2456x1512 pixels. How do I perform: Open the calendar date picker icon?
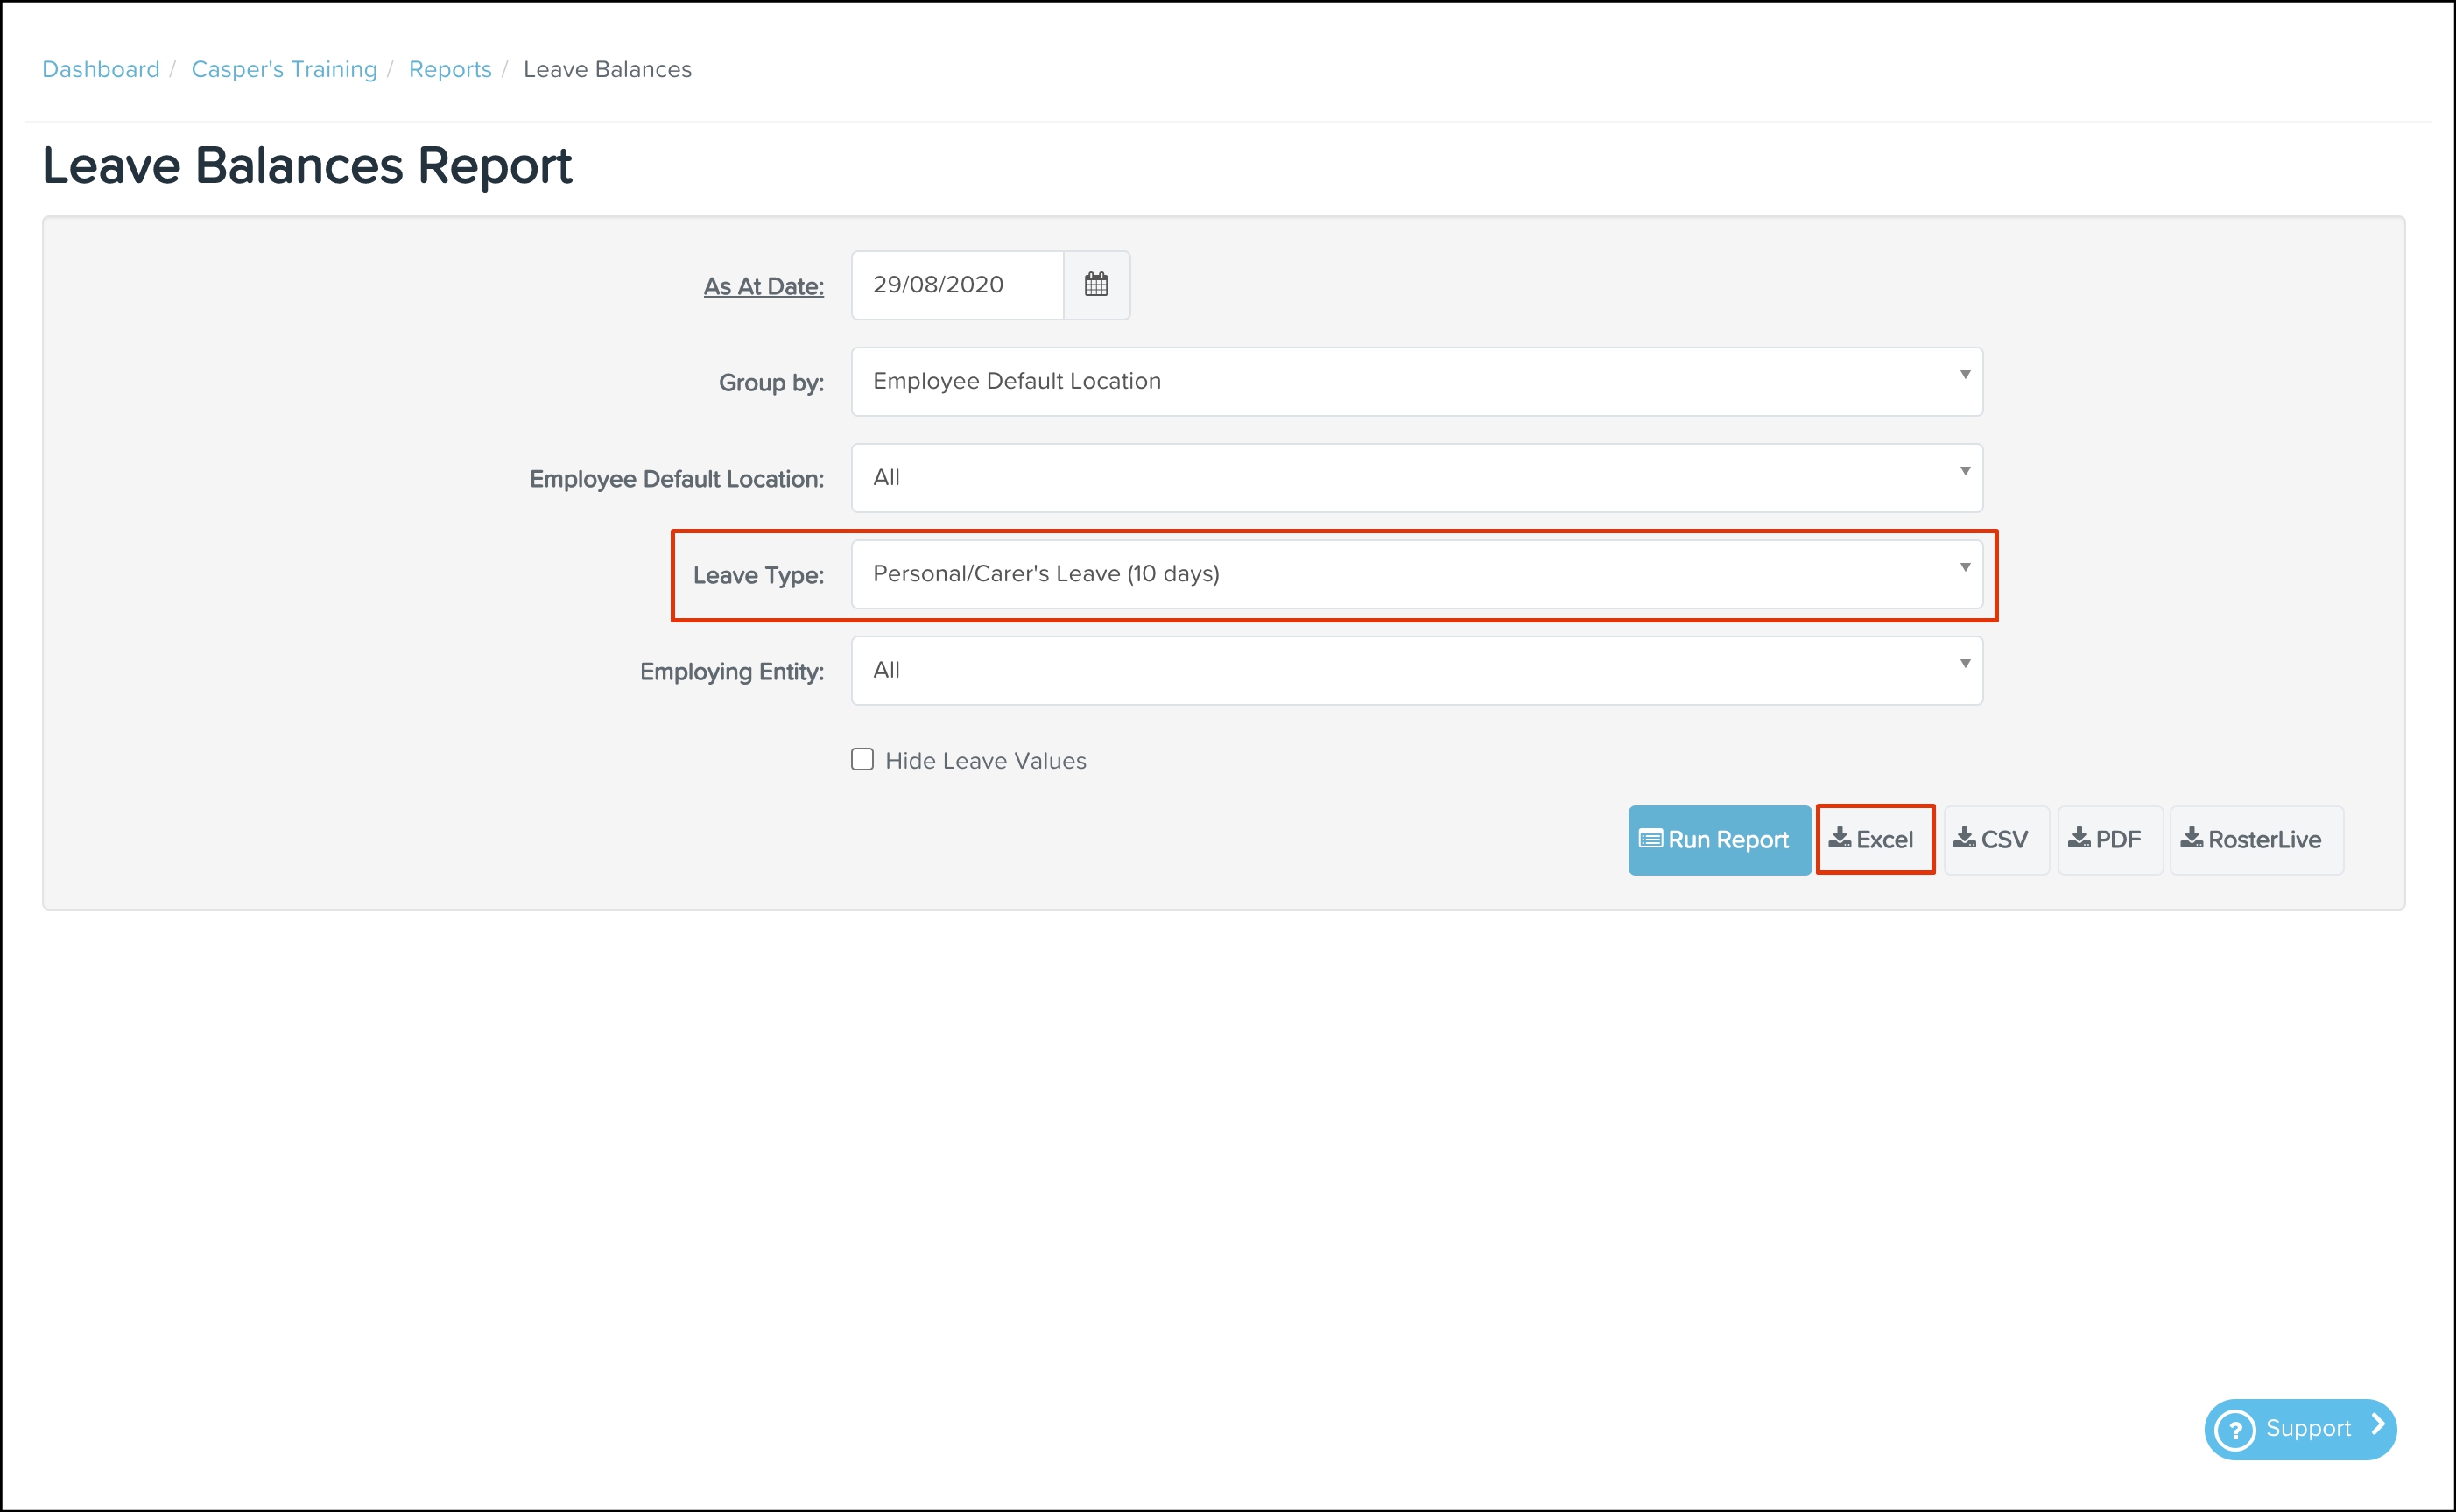pos(1096,285)
